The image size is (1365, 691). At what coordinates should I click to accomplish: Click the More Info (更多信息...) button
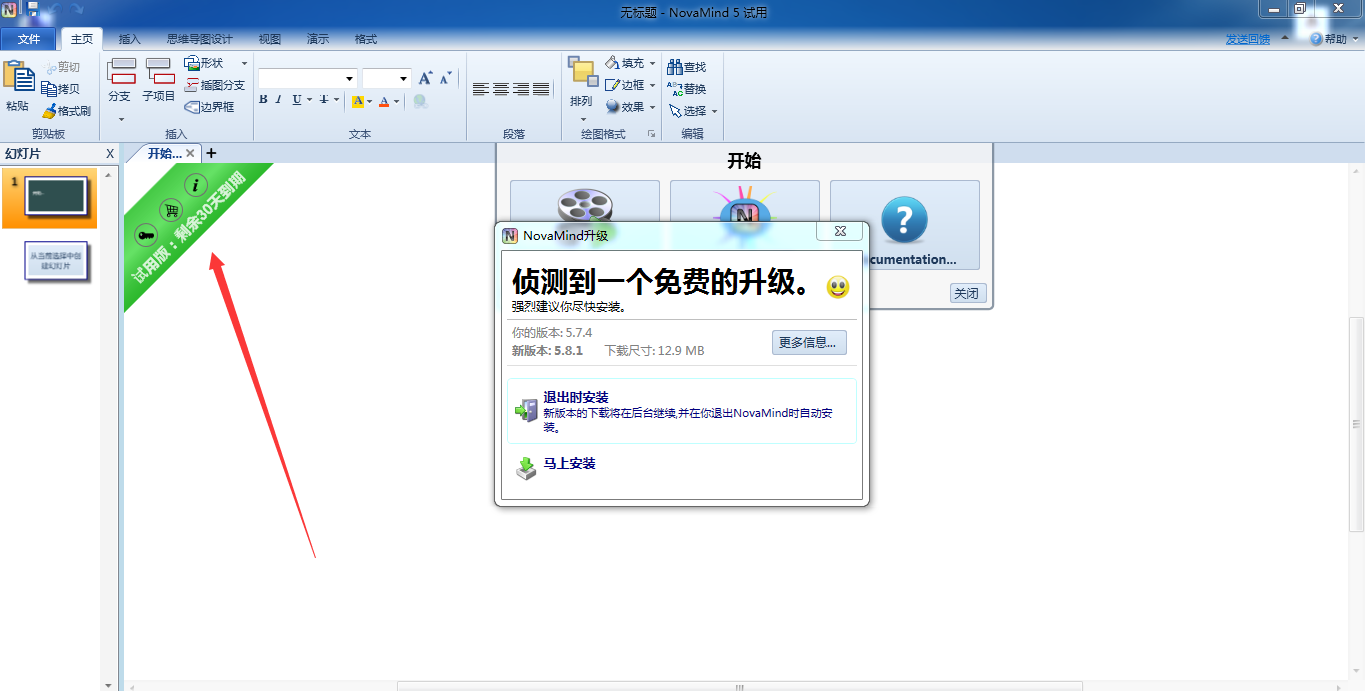[810, 342]
